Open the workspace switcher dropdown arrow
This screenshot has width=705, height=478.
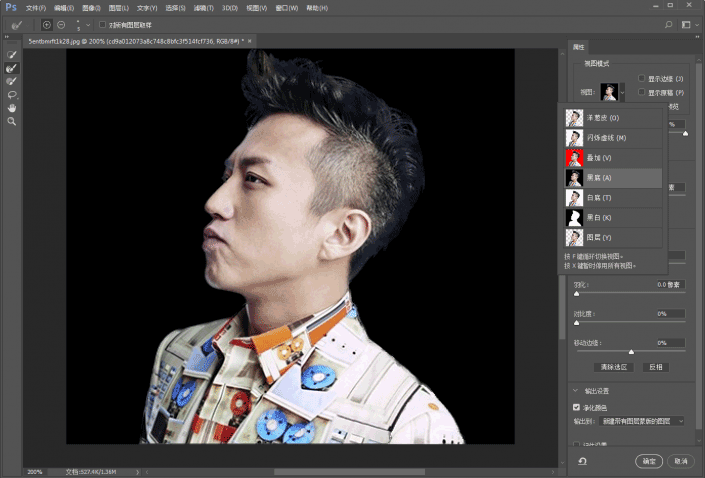point(697,25)
